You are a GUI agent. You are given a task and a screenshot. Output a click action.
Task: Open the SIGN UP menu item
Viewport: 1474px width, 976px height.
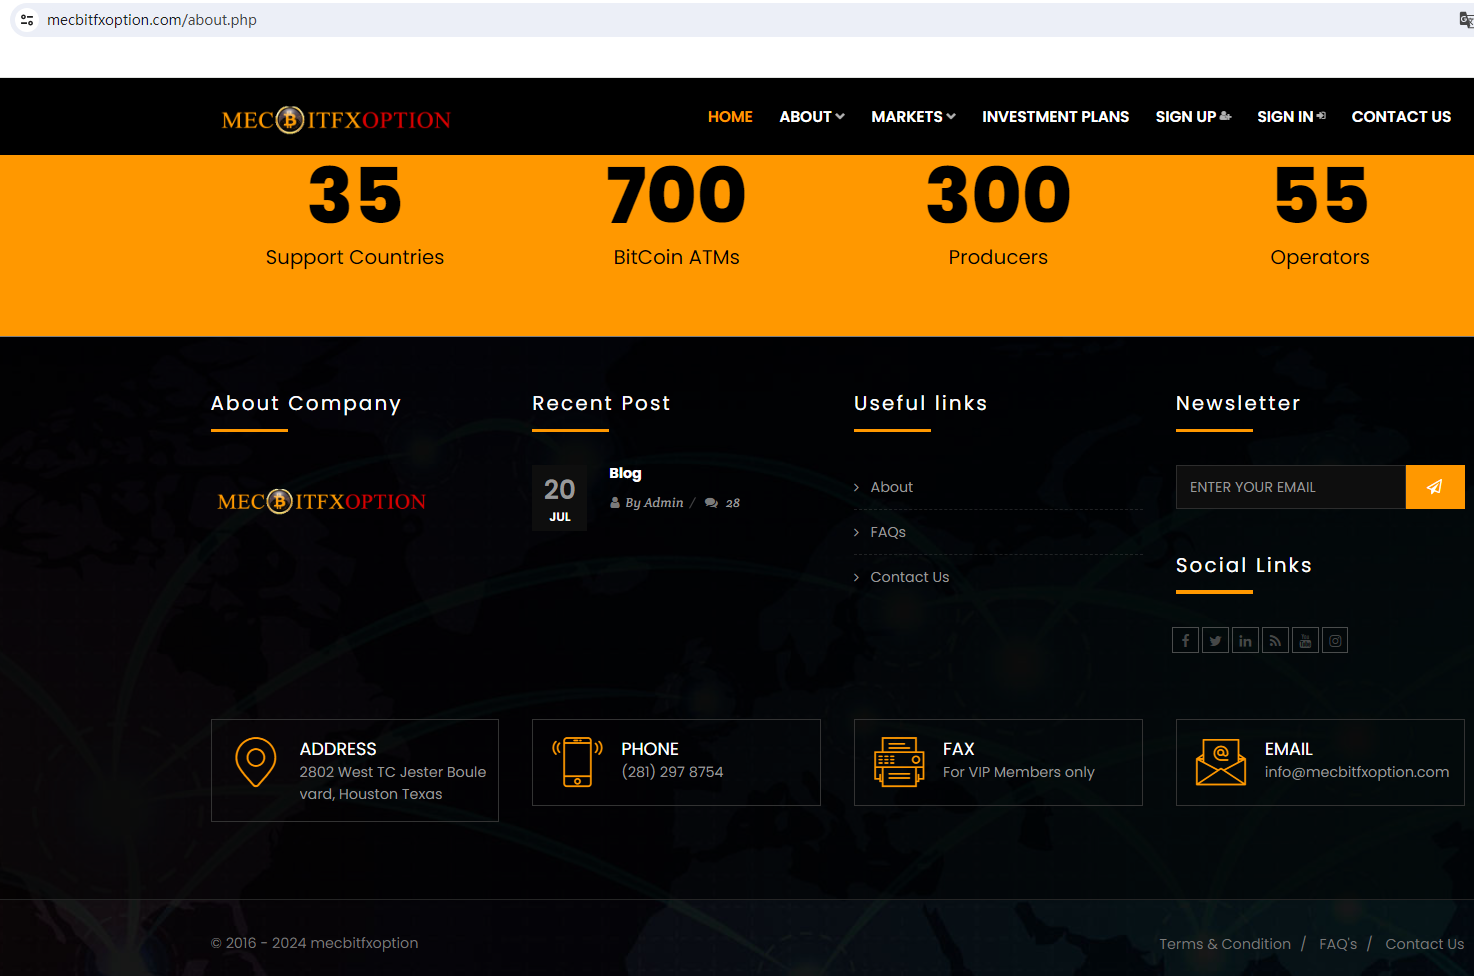[x=1193, y=117]
